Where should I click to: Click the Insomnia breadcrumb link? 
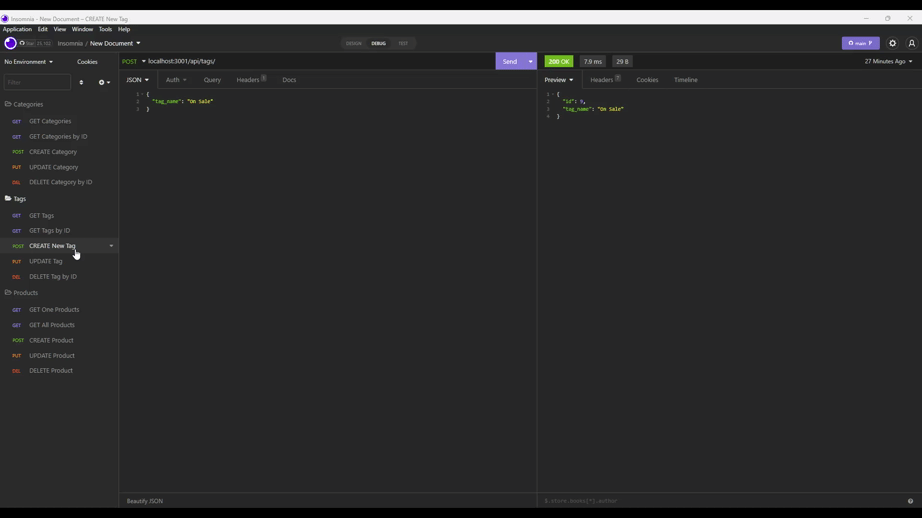[x=70, y=43]
